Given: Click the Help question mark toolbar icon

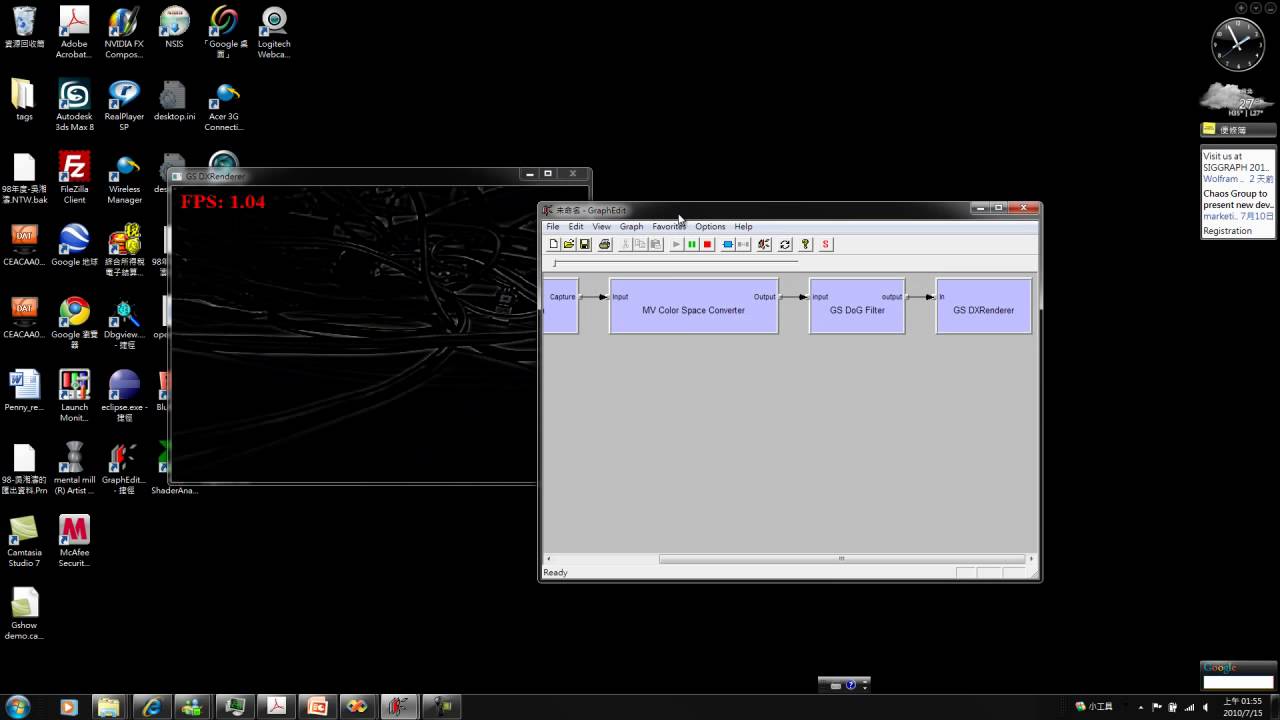Looking at the screenshot, I should pos(805,244).
